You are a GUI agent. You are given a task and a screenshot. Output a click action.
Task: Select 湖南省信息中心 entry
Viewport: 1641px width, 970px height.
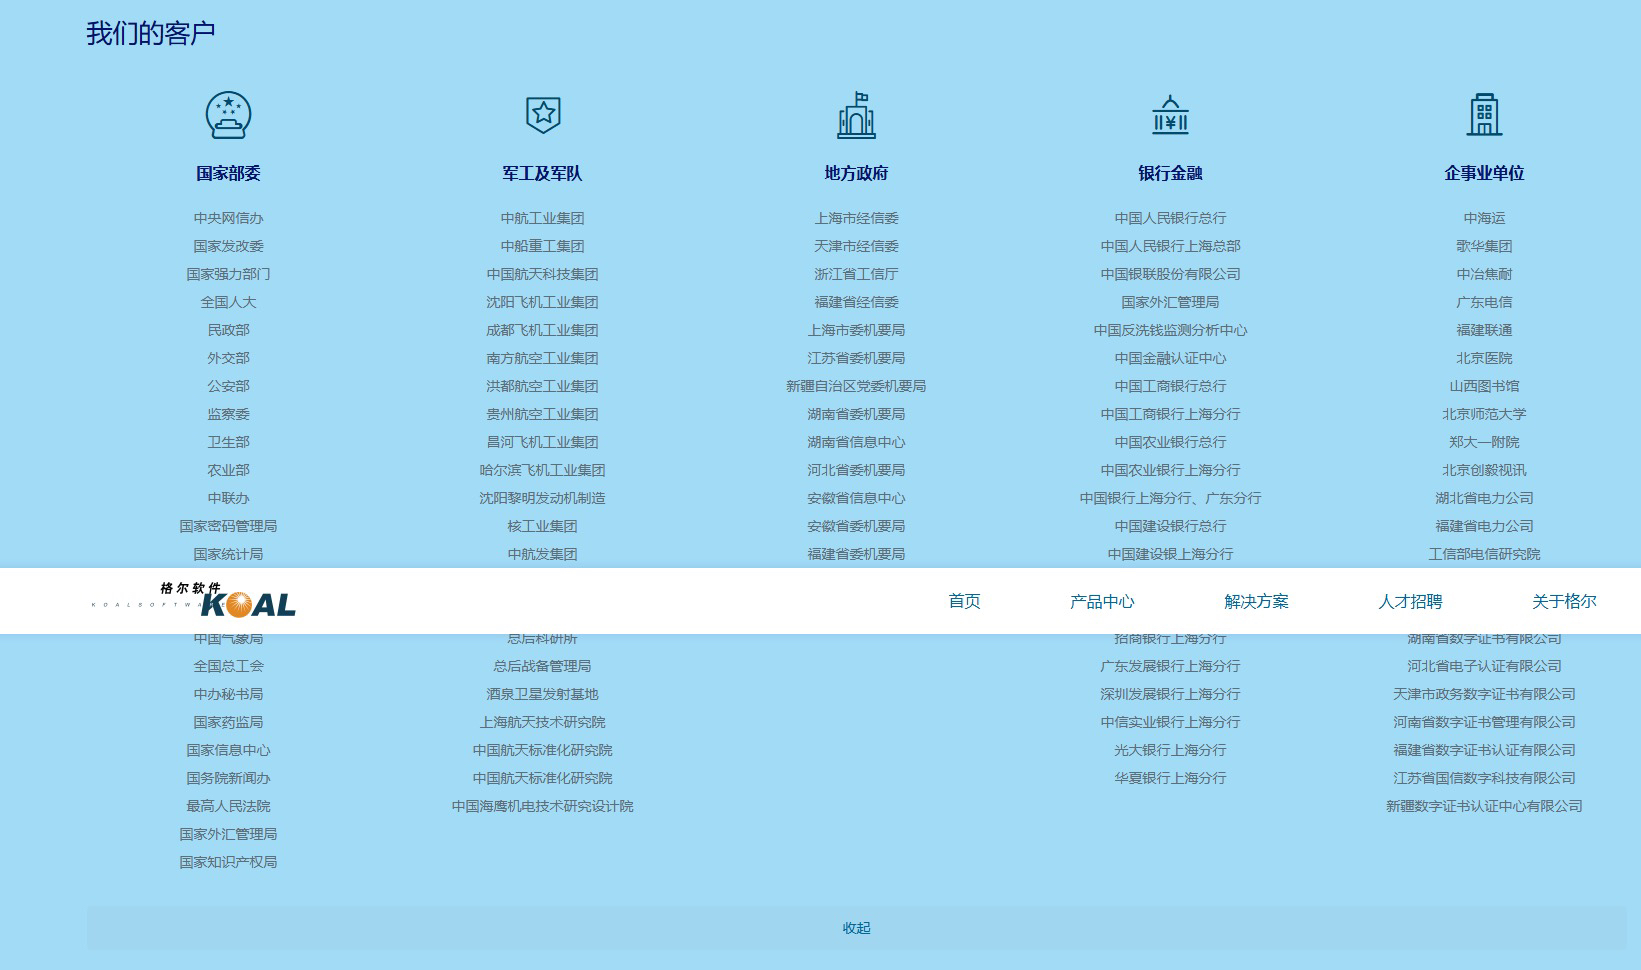click(856, 442)
